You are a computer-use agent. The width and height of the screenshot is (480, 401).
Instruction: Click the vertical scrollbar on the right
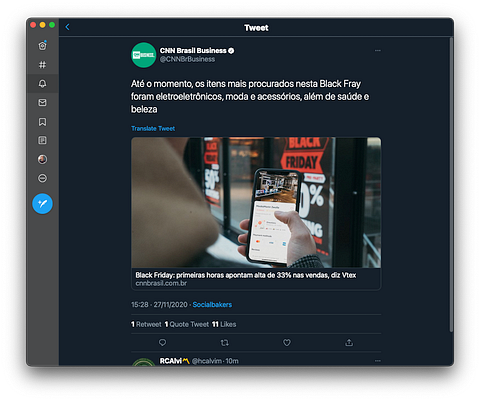point(451,184)
